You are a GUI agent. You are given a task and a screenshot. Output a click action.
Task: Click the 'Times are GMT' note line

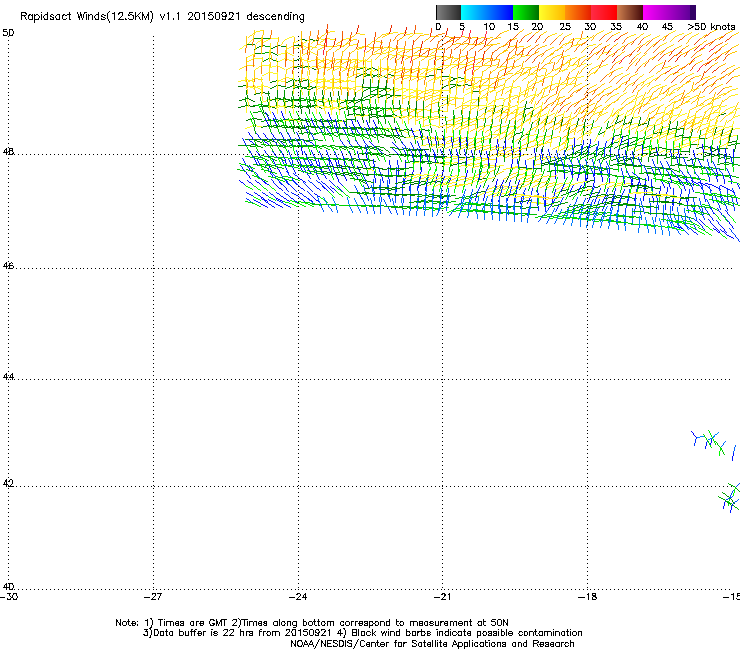pos(312,623)
